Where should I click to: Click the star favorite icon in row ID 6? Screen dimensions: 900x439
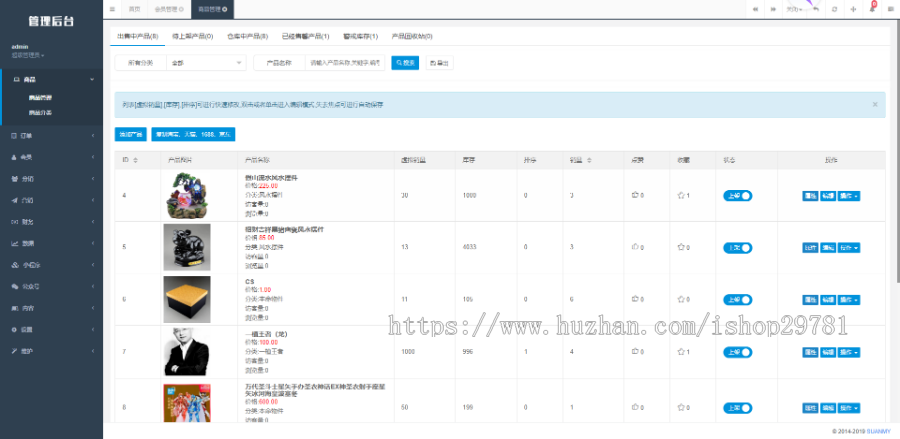681,299
